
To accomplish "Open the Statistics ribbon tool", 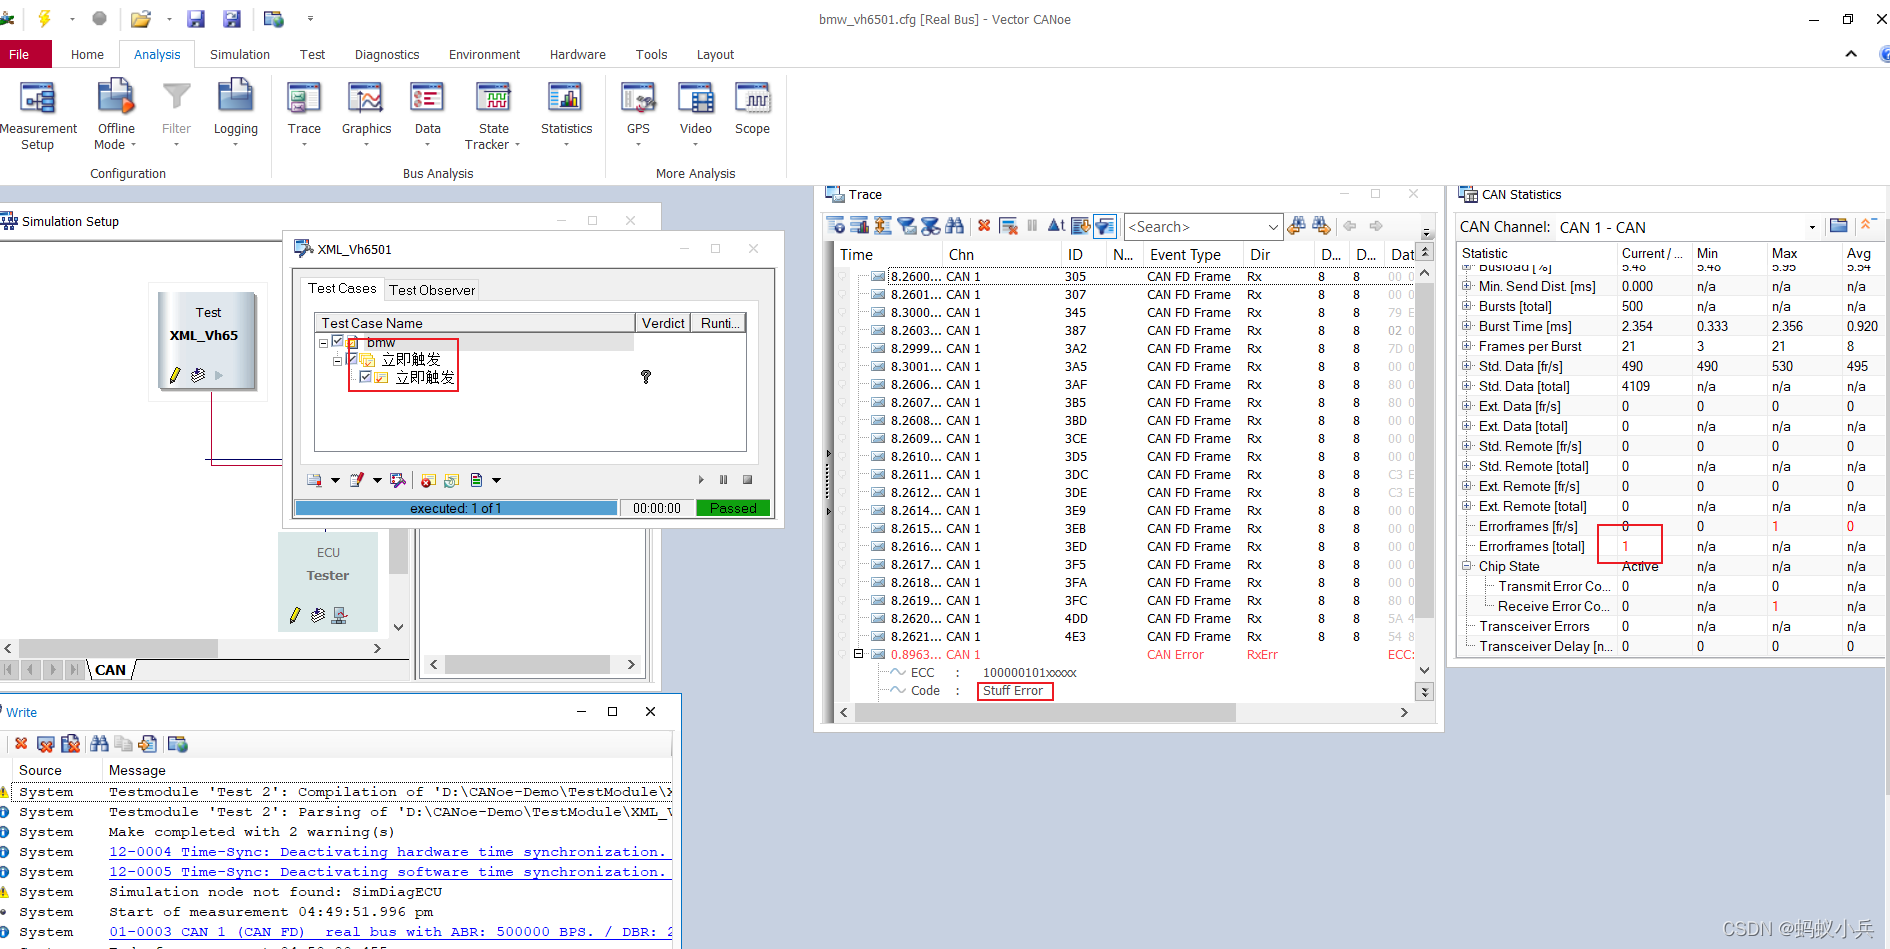I will click(566, 113).
